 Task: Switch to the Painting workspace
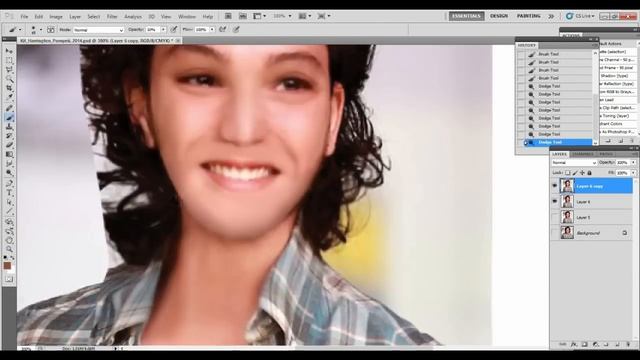[529, 16]
